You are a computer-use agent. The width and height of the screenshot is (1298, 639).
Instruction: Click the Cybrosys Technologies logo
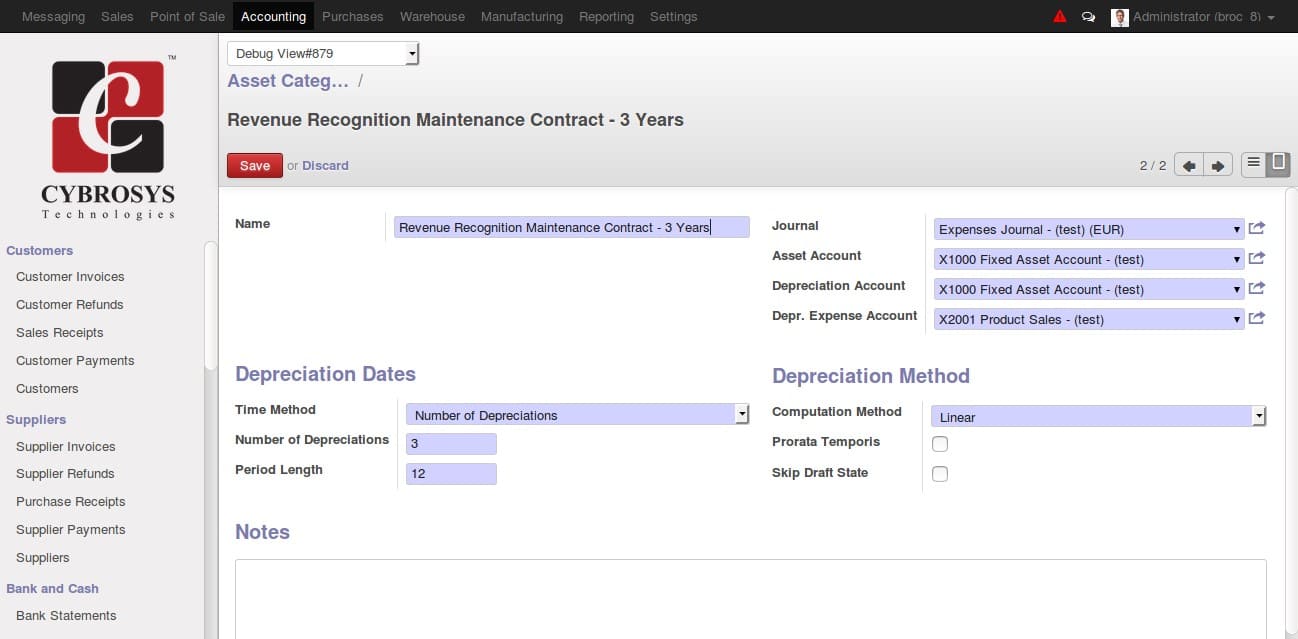pyautogui.click(x=108, y=137)
